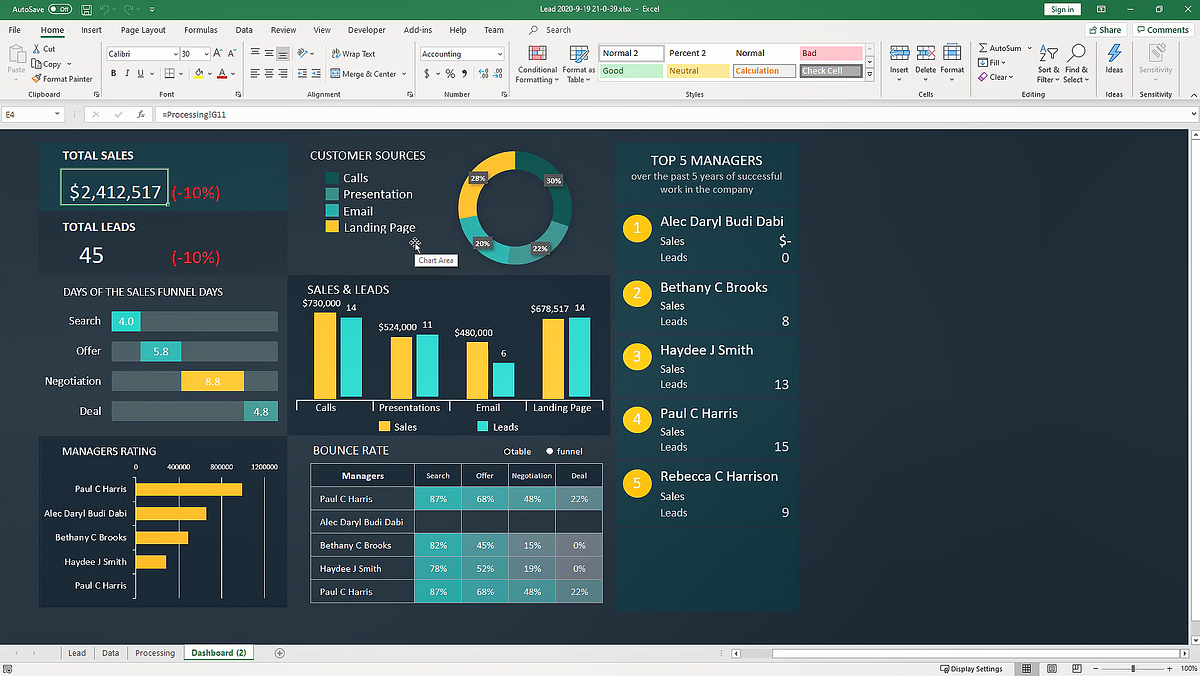Open the Processing sheet tab
The height and width of the screenshot is (676, 1200).
[x=155, y=652]
